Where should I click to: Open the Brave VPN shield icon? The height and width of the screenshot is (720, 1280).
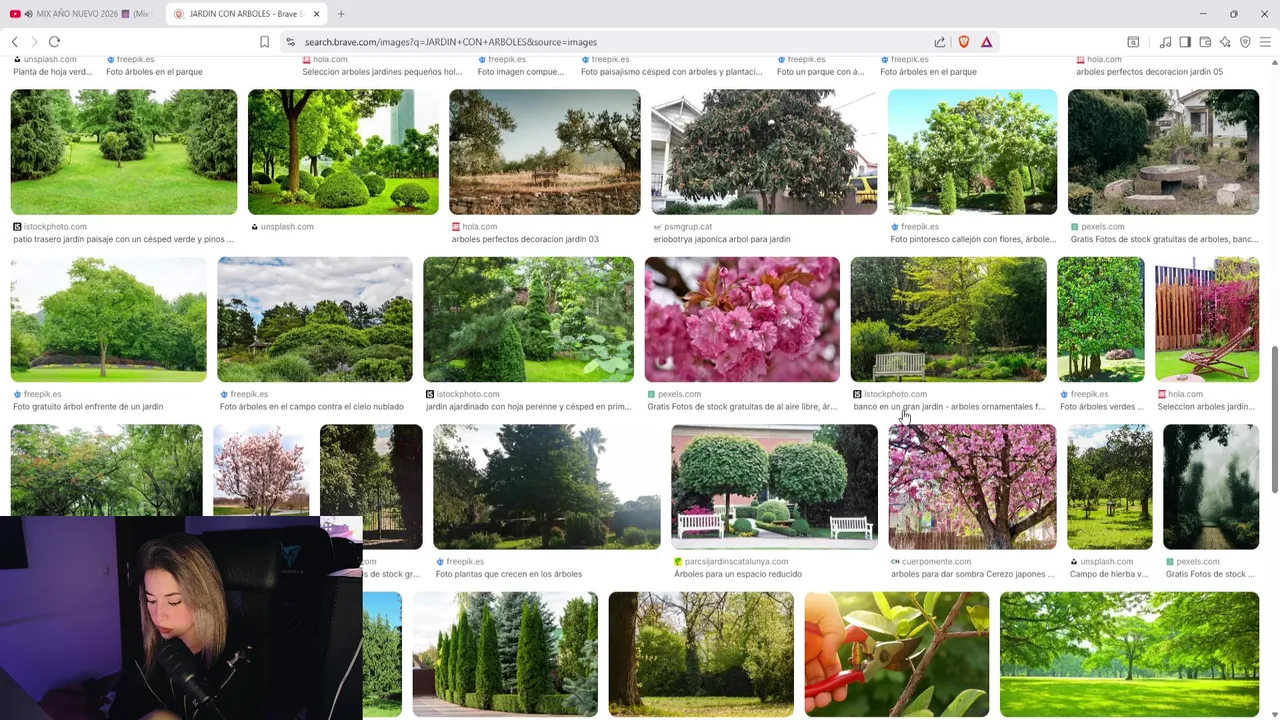point(1245,42)
